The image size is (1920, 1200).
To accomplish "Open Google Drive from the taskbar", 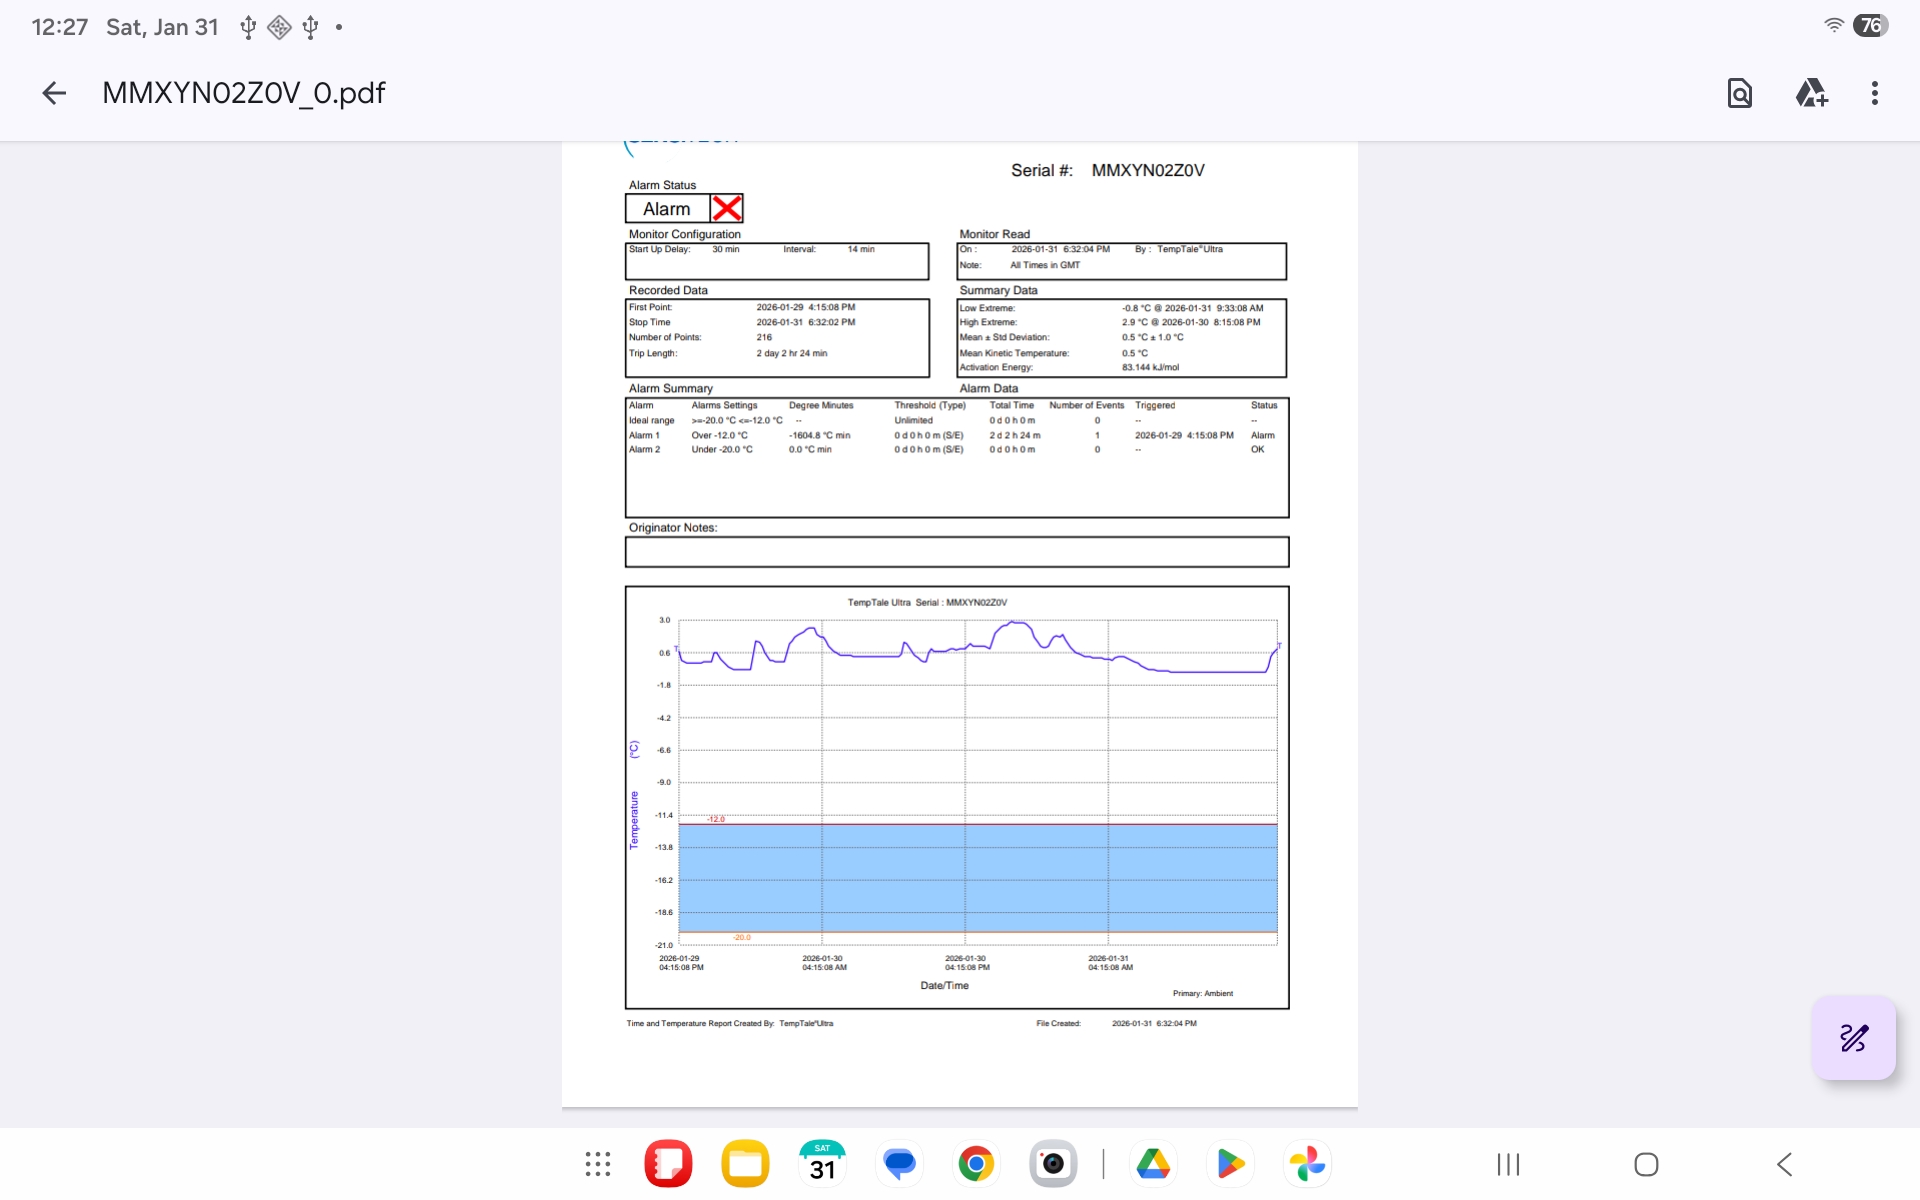I will (x=1153, y=1164).
